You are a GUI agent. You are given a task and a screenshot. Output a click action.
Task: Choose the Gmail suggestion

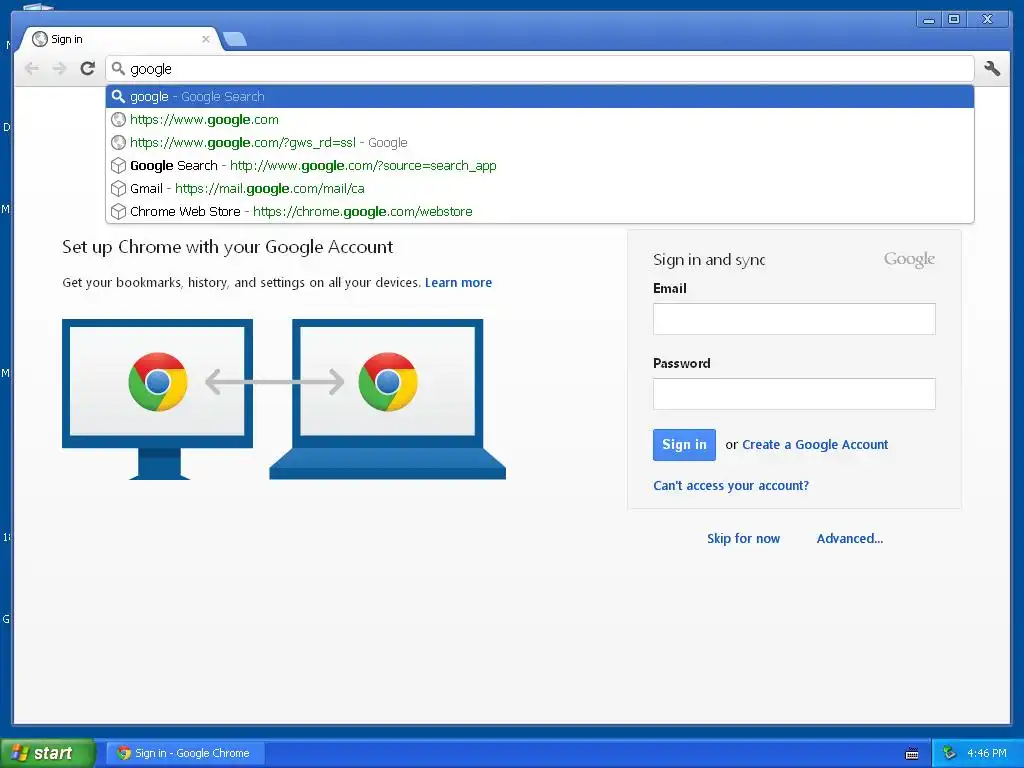[539, 188]
